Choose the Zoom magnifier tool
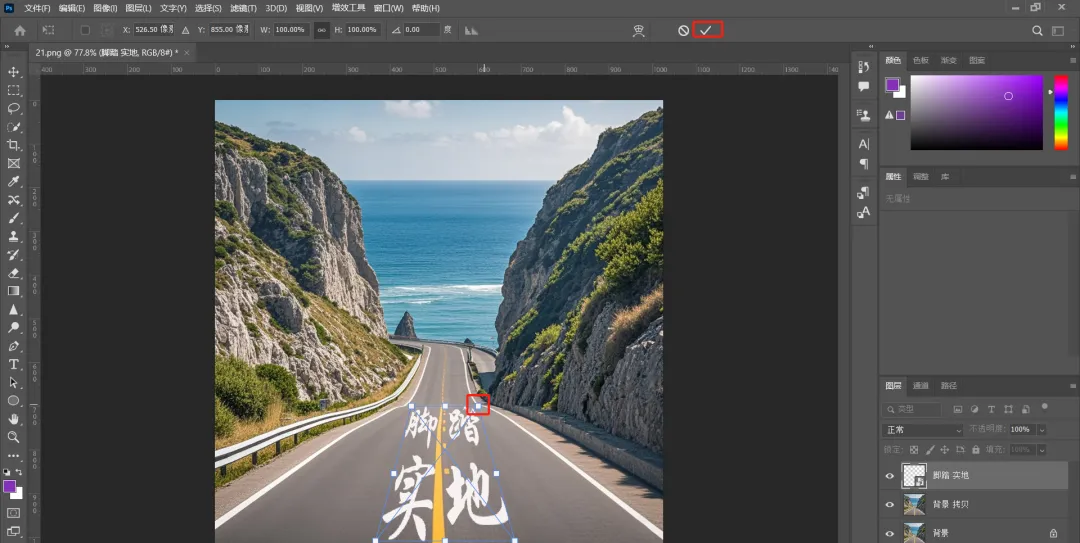Viewport: 1080px width, 543px height. coord(14,437)
